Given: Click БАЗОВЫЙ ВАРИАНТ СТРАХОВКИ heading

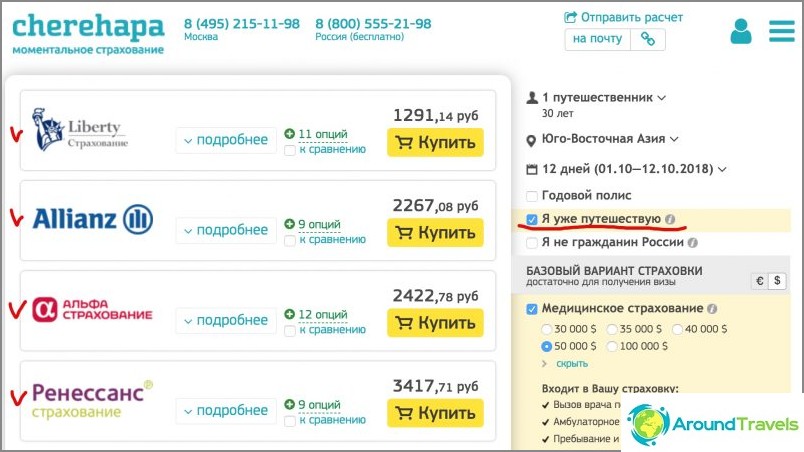Looking at the screenshot, I should (x=614, y=271).
